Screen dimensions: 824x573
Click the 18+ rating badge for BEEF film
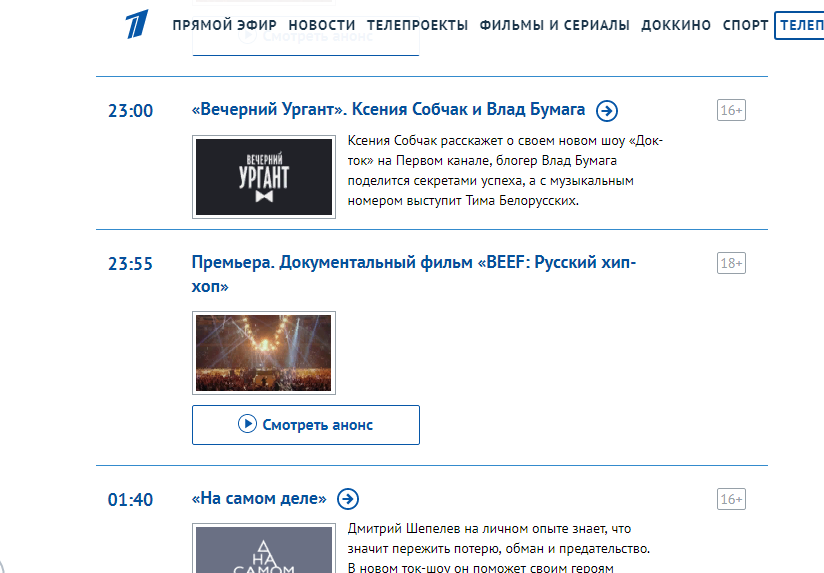(732, 263)
